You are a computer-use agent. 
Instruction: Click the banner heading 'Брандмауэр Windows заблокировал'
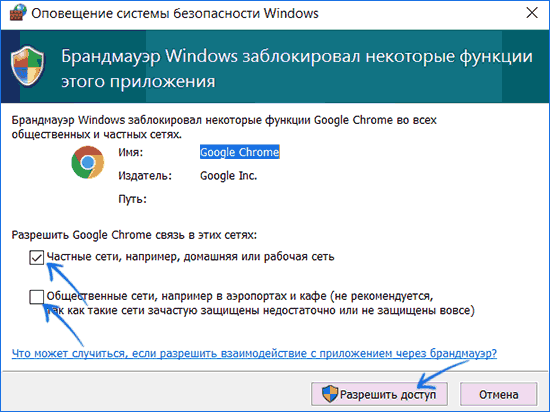(x=297, y=68)
